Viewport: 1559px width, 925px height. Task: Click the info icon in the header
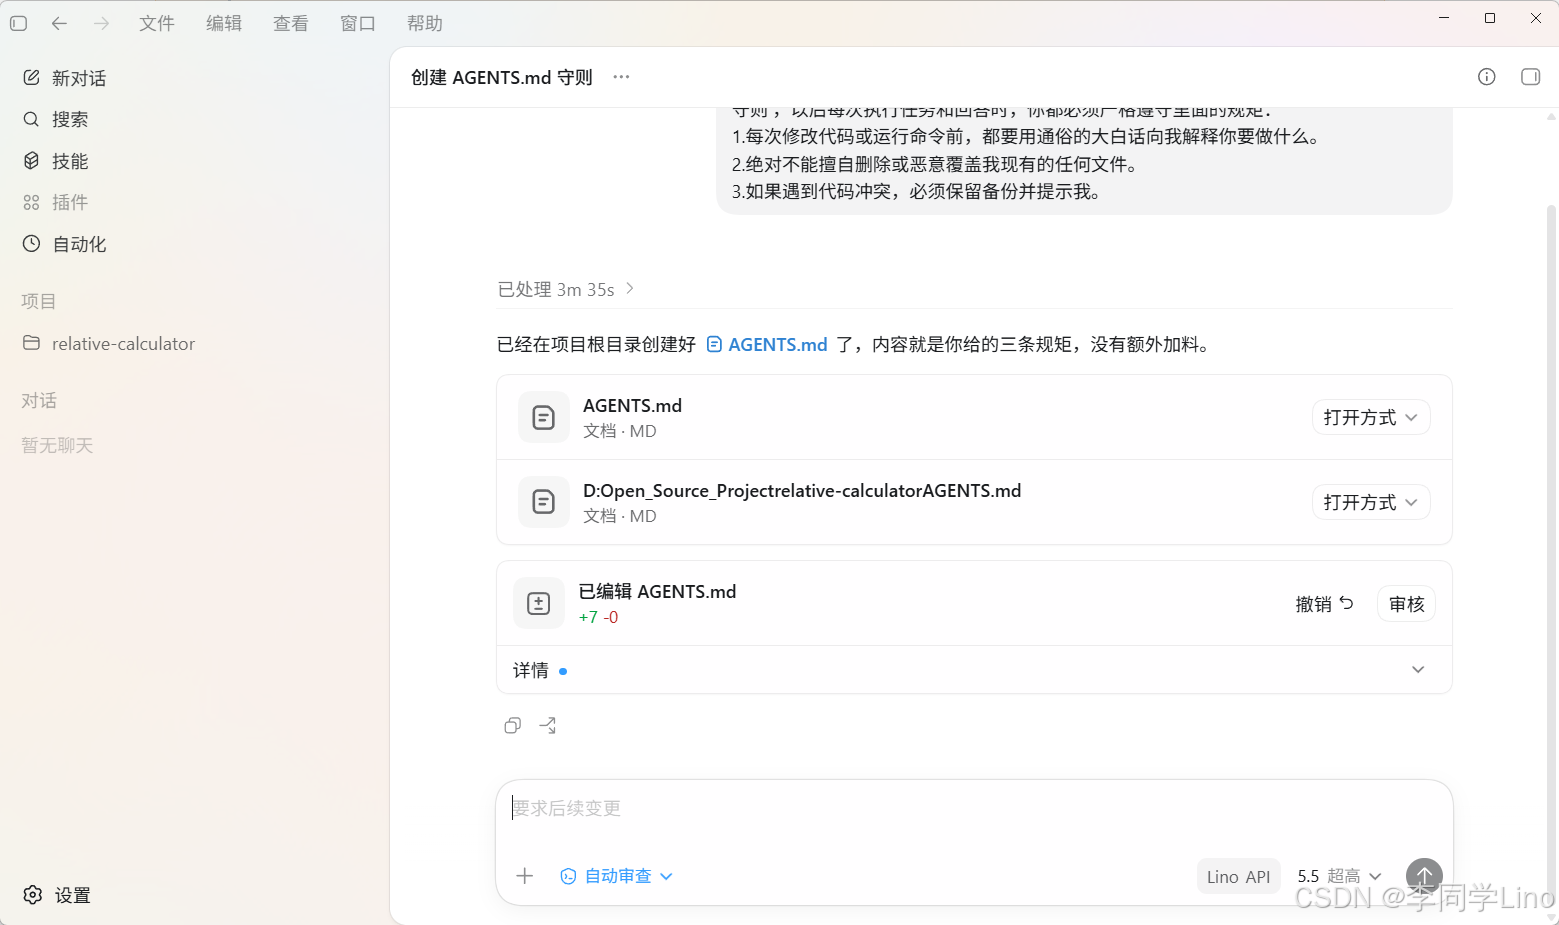pyautogui.click(x=1487, y=77)
